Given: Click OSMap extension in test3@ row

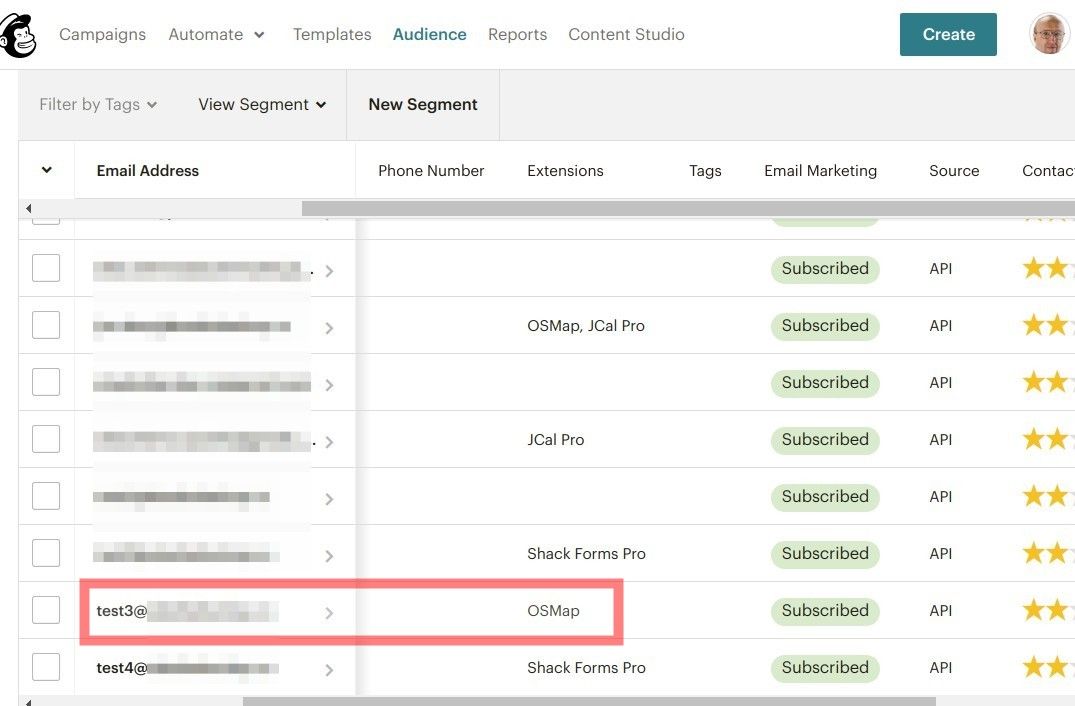Looking at the screenshot, I should (553, 611).
